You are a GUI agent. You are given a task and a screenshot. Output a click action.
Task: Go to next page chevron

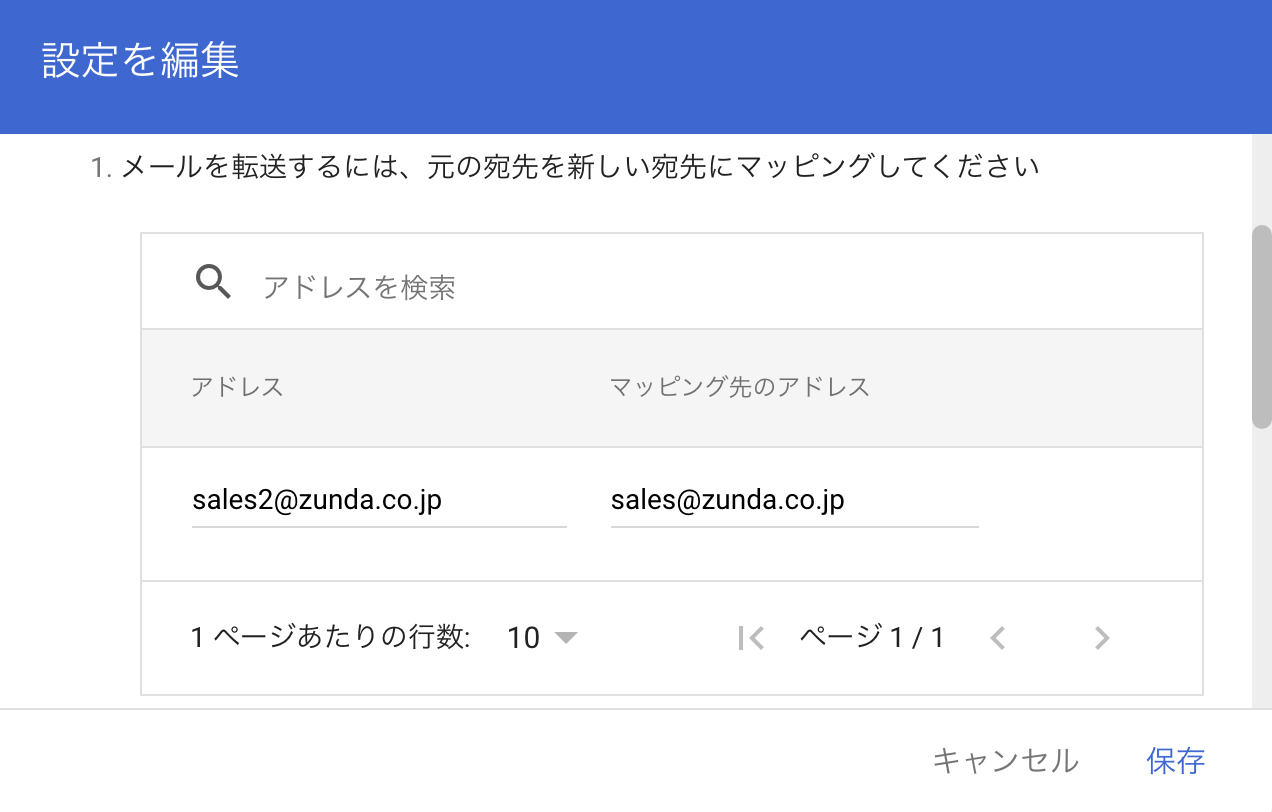[x=1102, y=638]
